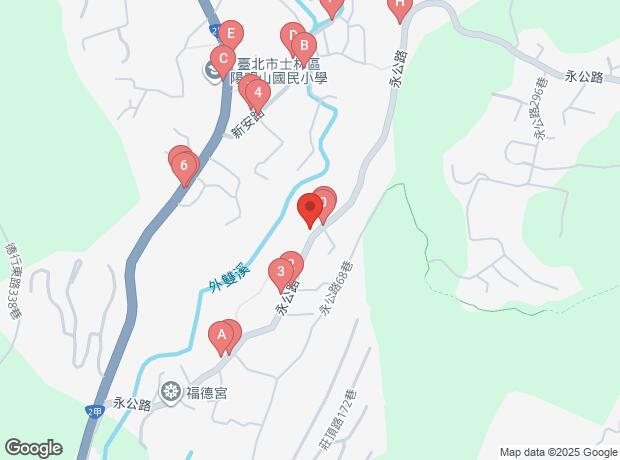
Task: Select the partially visible H marker
Action: tap(400, 7)
